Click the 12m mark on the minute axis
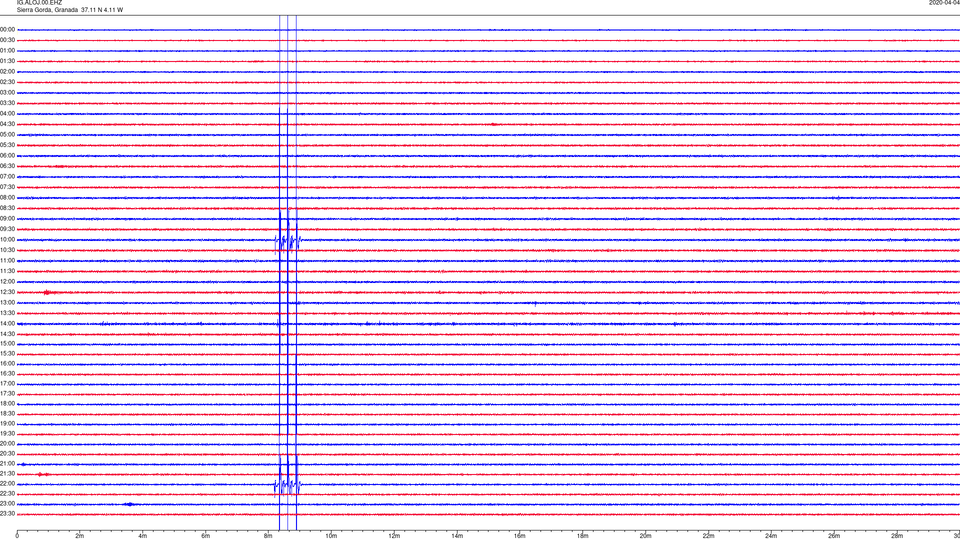Viewport: 960px width, 540px height. tap(394, 536)
